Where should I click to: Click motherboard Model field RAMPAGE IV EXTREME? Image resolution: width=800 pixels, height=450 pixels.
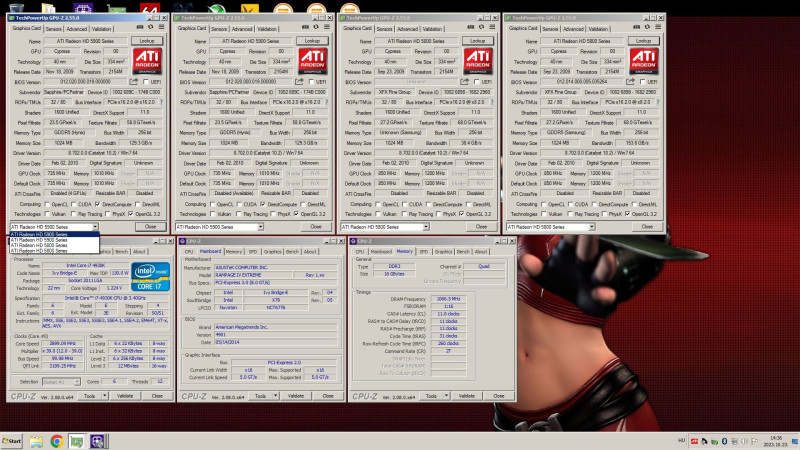click(x=253, y=275)
